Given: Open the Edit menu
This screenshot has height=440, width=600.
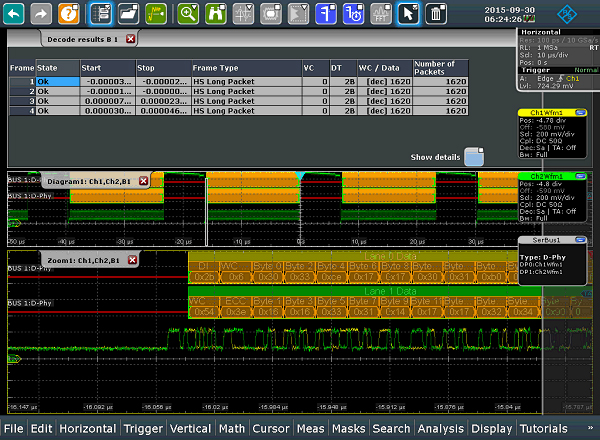Looking at the screenshot, I should [41, 429].
